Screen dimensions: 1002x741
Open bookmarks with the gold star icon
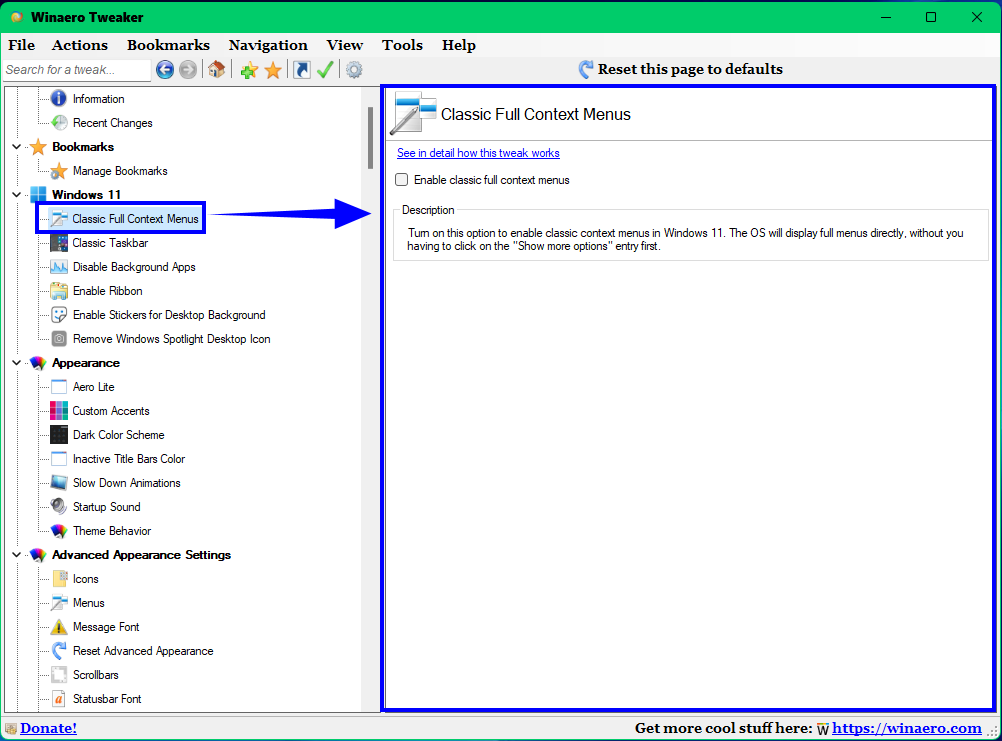tap(273, 70)
